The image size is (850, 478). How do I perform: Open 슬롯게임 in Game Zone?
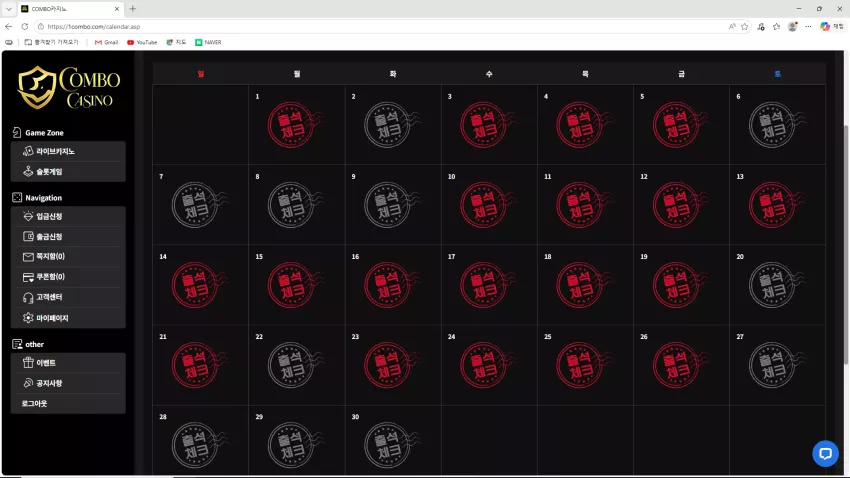[68, 172]
